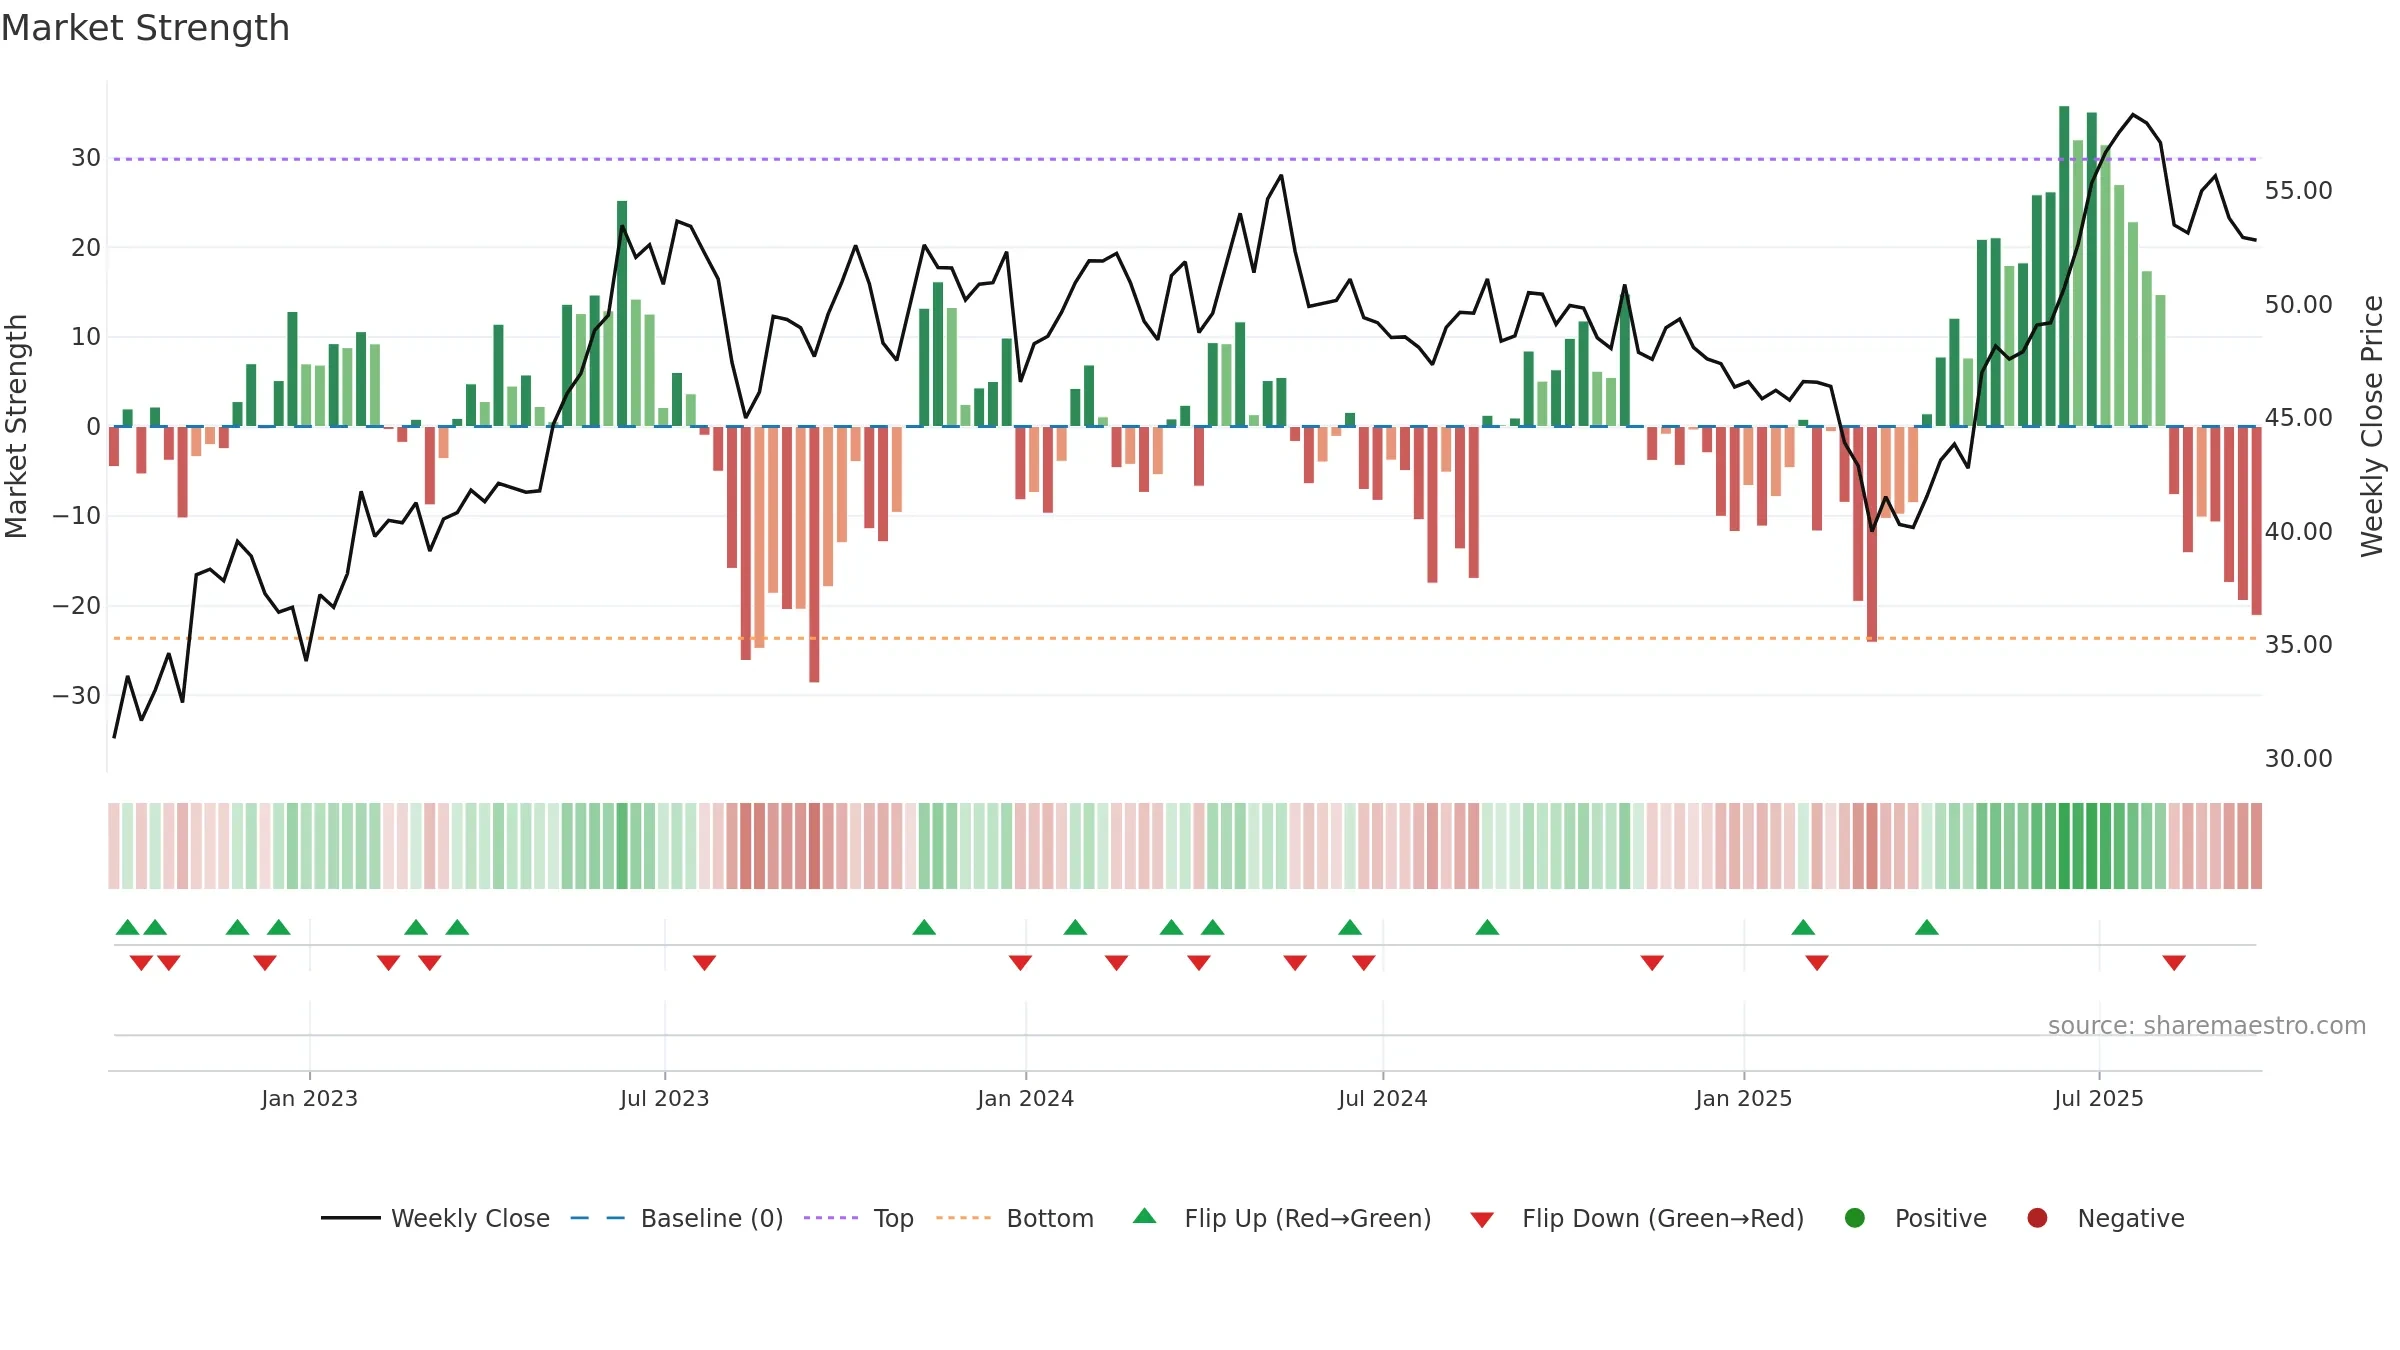The width and height of the screenshot is (2400, 1350).
Task: Click the Jan 2024 x-axis label
Action: [x=1026, y=1098]
